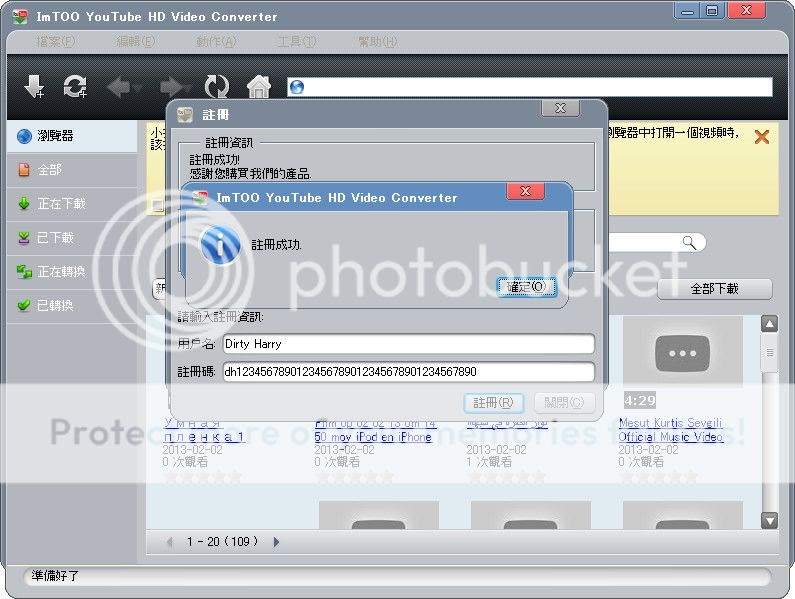Open the 動作(A) menu

click(x=216, y=42)
